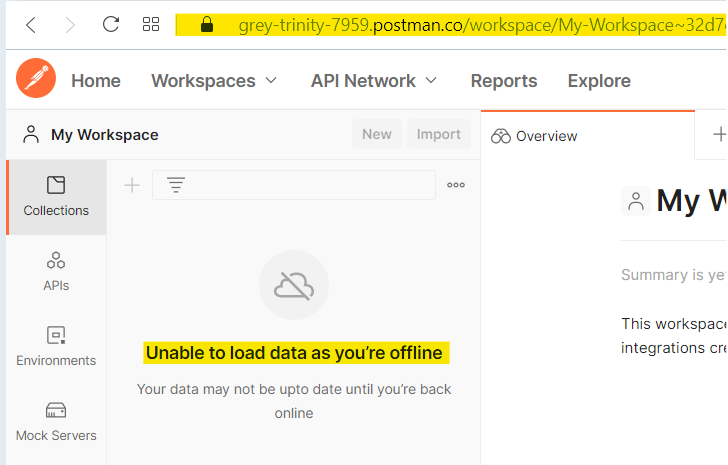Image resolution: width=728 pixels, height=465 pixels.
Task: Click the padlock icon in address bar
Action: 207,24
